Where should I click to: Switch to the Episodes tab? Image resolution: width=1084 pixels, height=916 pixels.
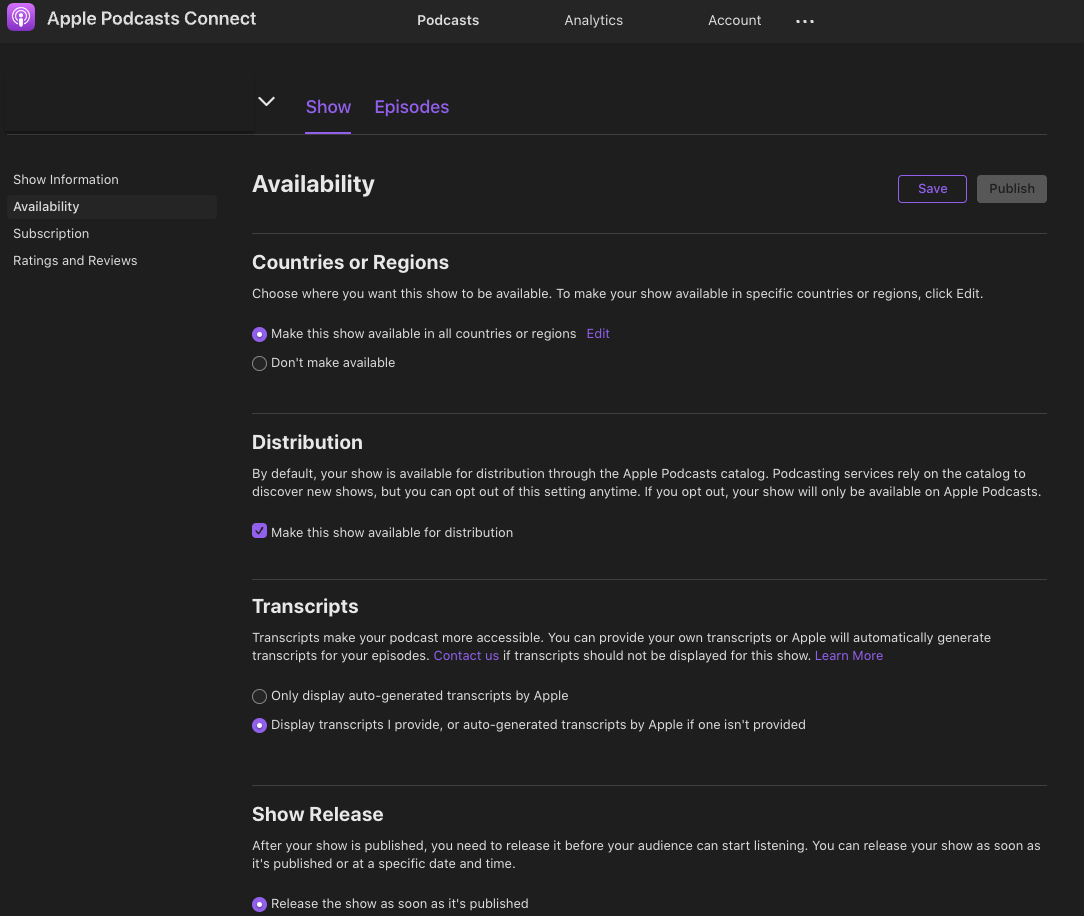412,107
